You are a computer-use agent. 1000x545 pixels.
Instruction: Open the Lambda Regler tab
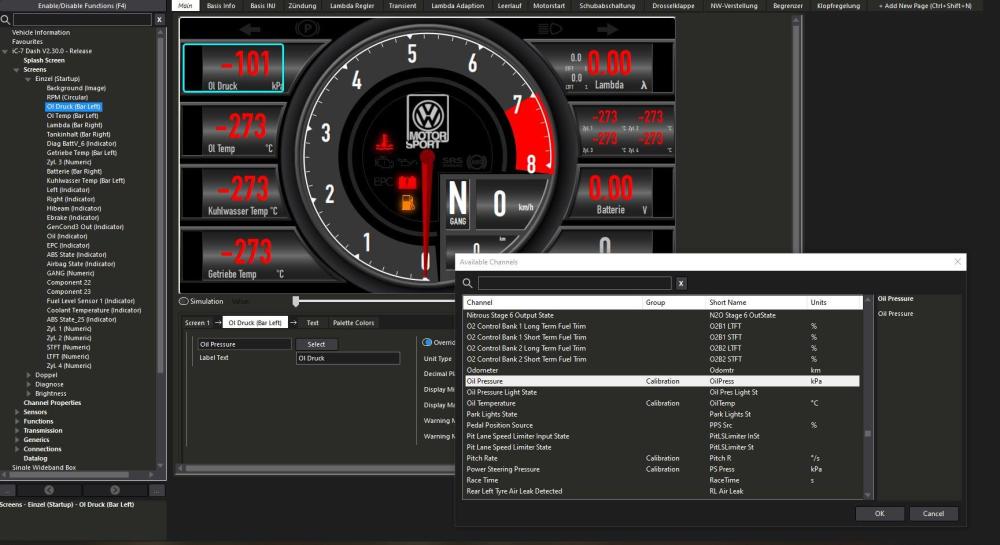point(352,6)
